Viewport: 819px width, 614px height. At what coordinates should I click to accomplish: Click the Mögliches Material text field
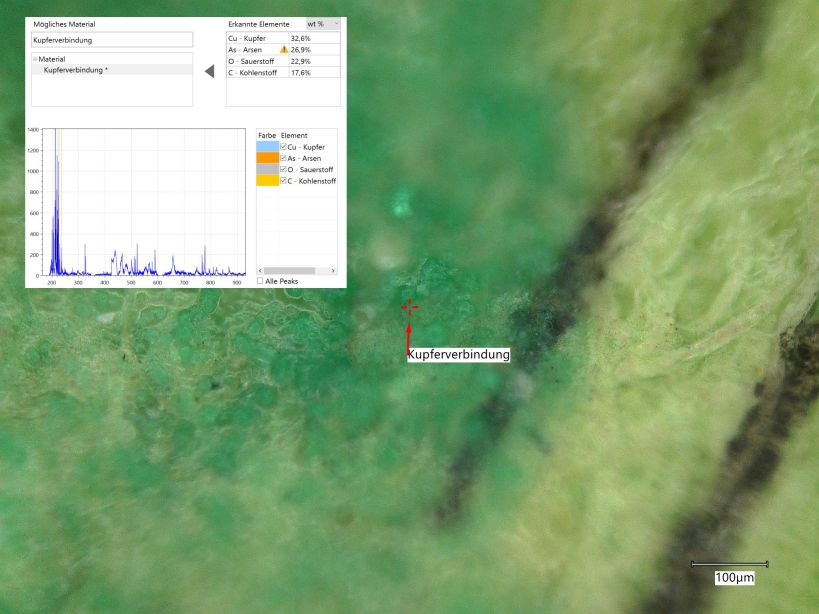[x=111, y=40]
